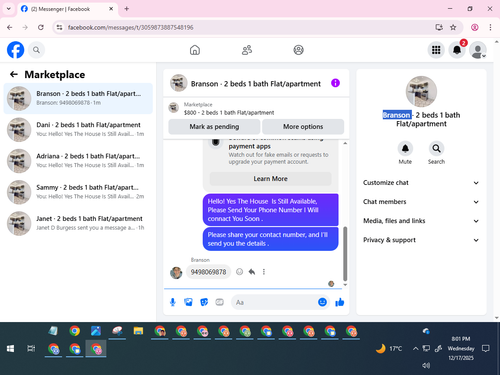Screen dimensions: 500x375
Task: Click the install app icon in address bar
Action: click(439, 27)
